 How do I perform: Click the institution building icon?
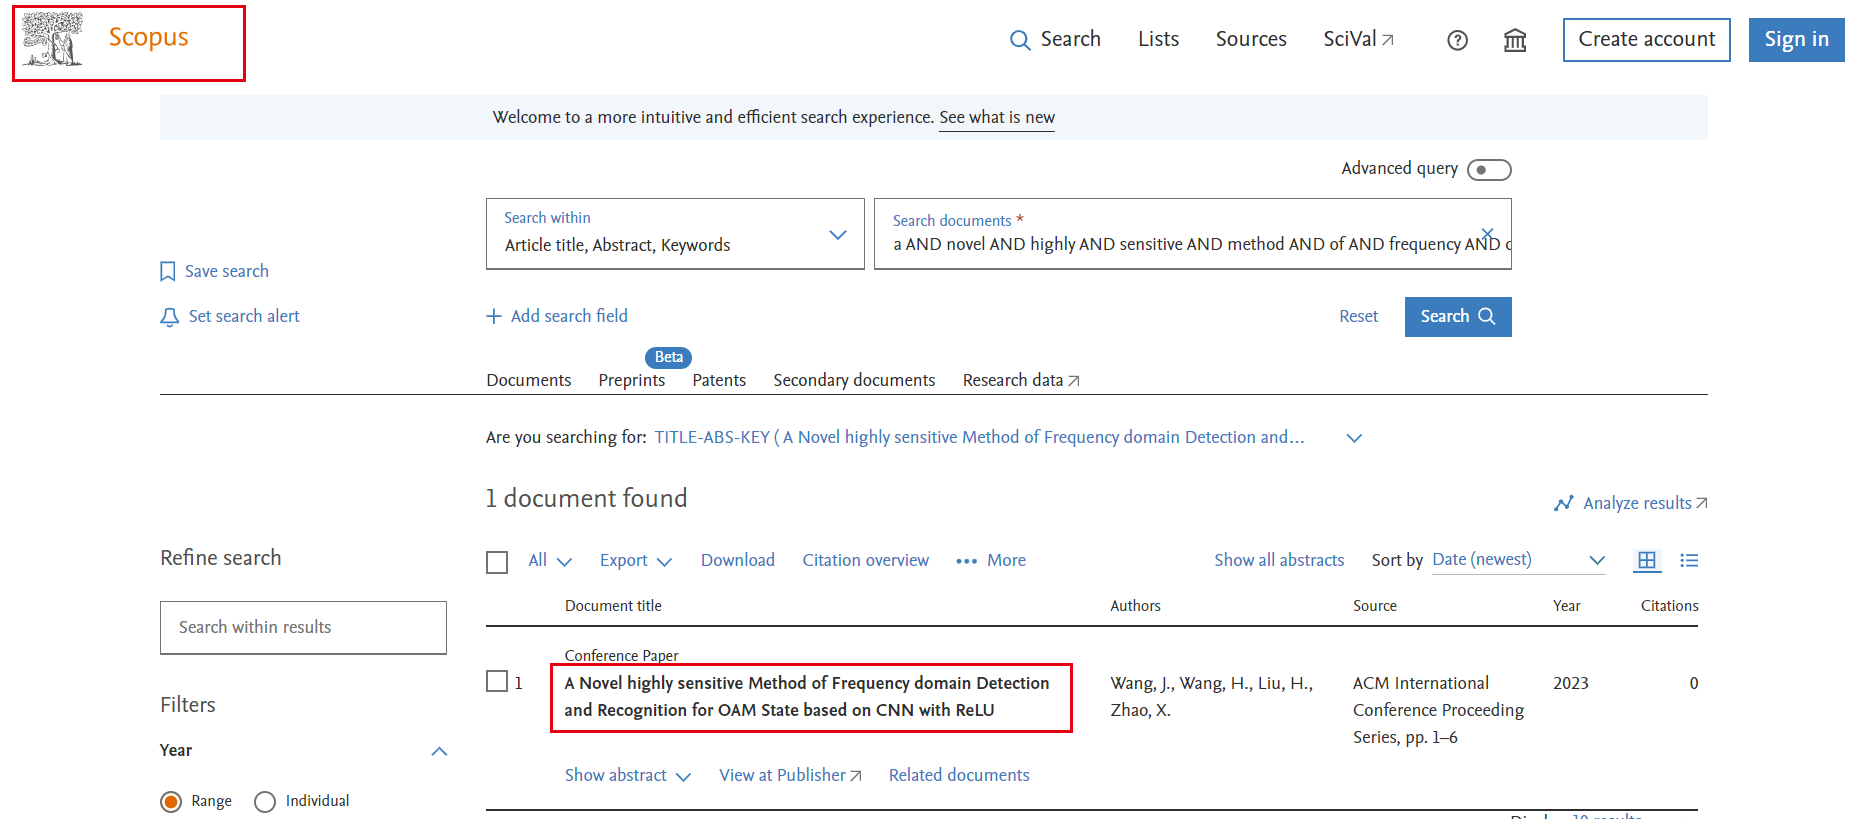coord(1515,40)
